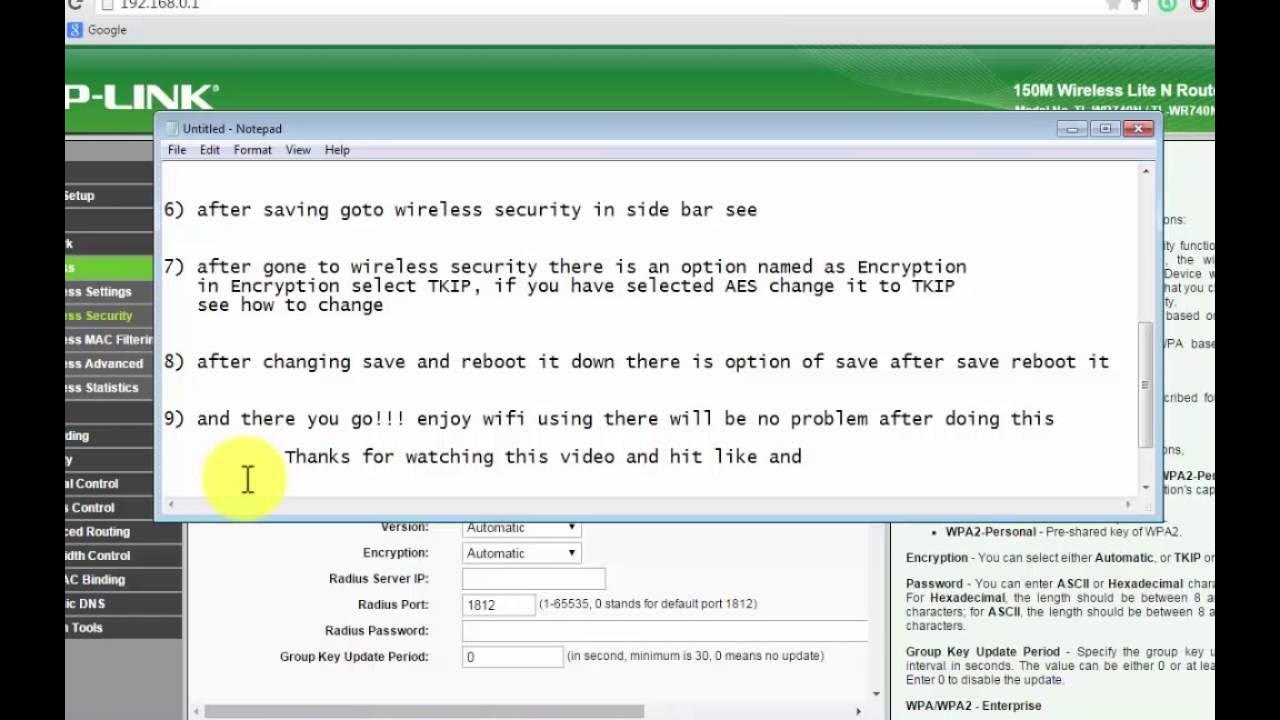The height and width of the screenshot is (720, 1280).
Task: Click Notepad's vertical scrollbar up arrow
Action: click(x=1146, y=172)
